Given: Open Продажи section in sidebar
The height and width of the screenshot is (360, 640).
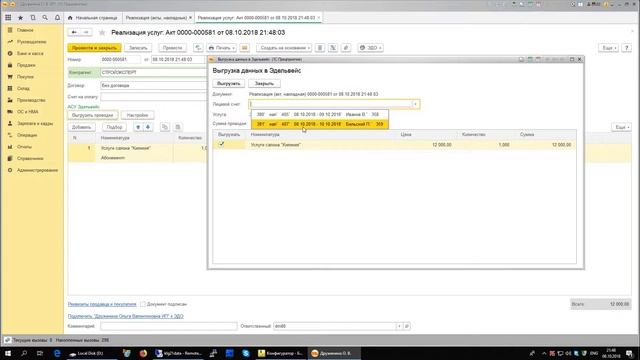Looking at the screenshot, I should tap(26, 65).
